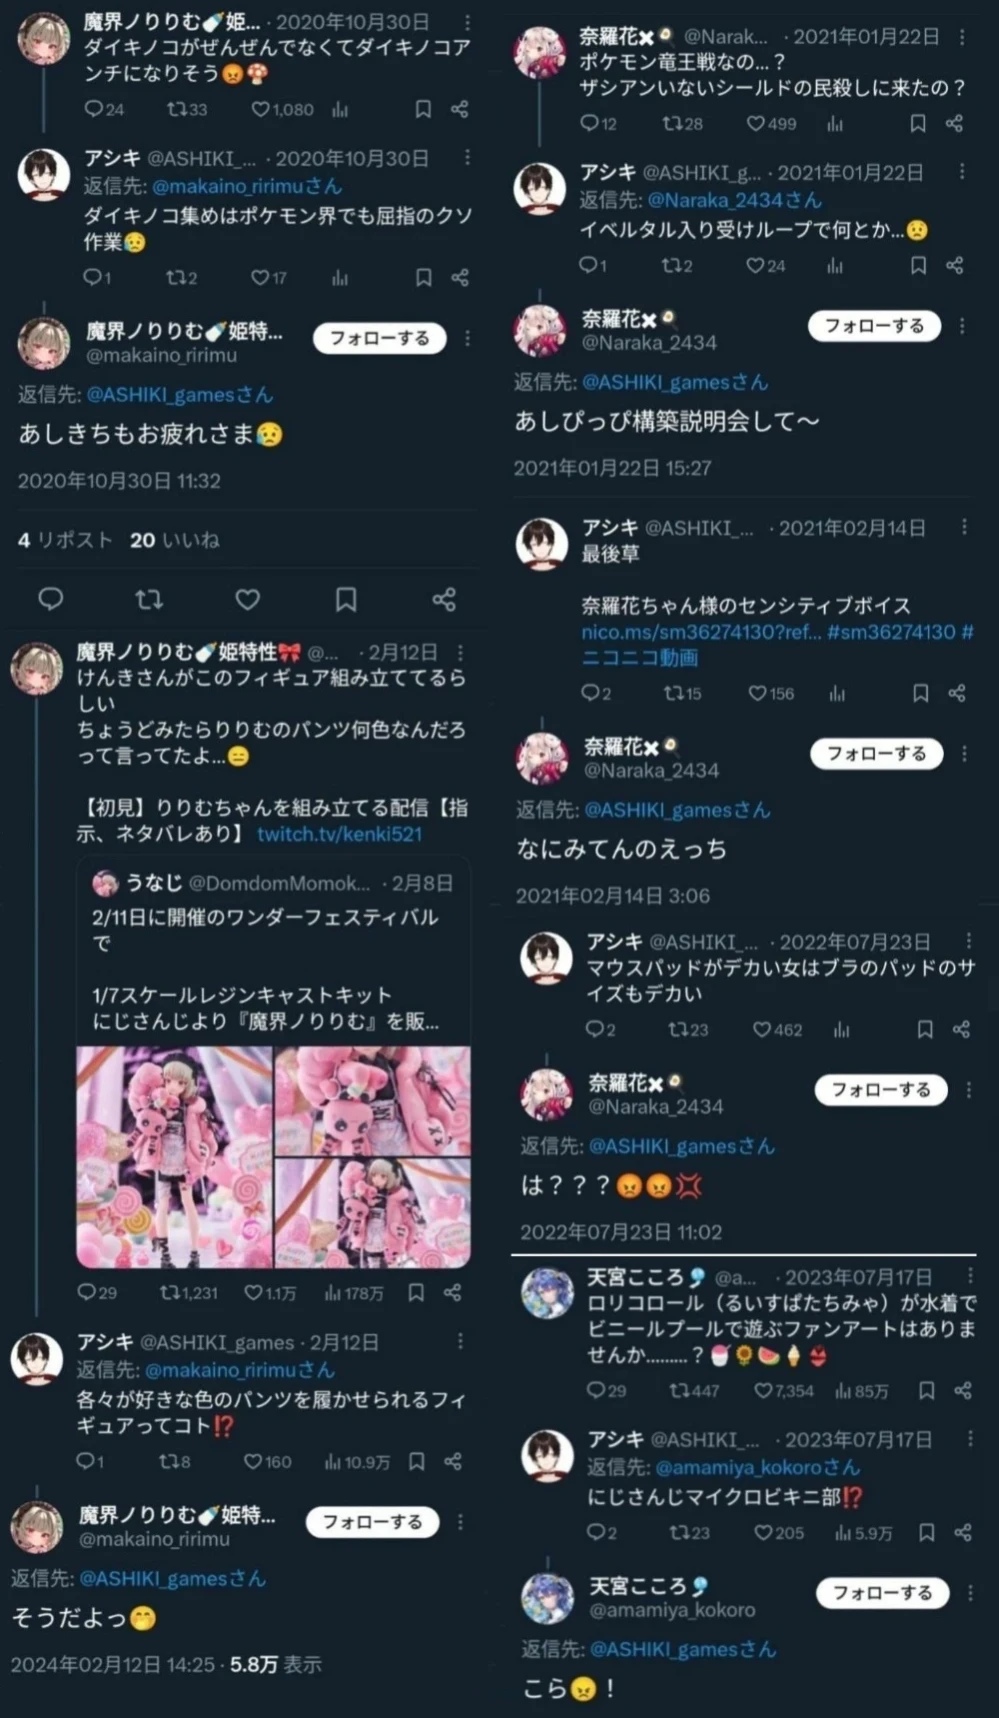999x1718 pixels.
Task: Open more menu beside あしぴっぴ構築説明会 tweet
Action: point(962,326)
